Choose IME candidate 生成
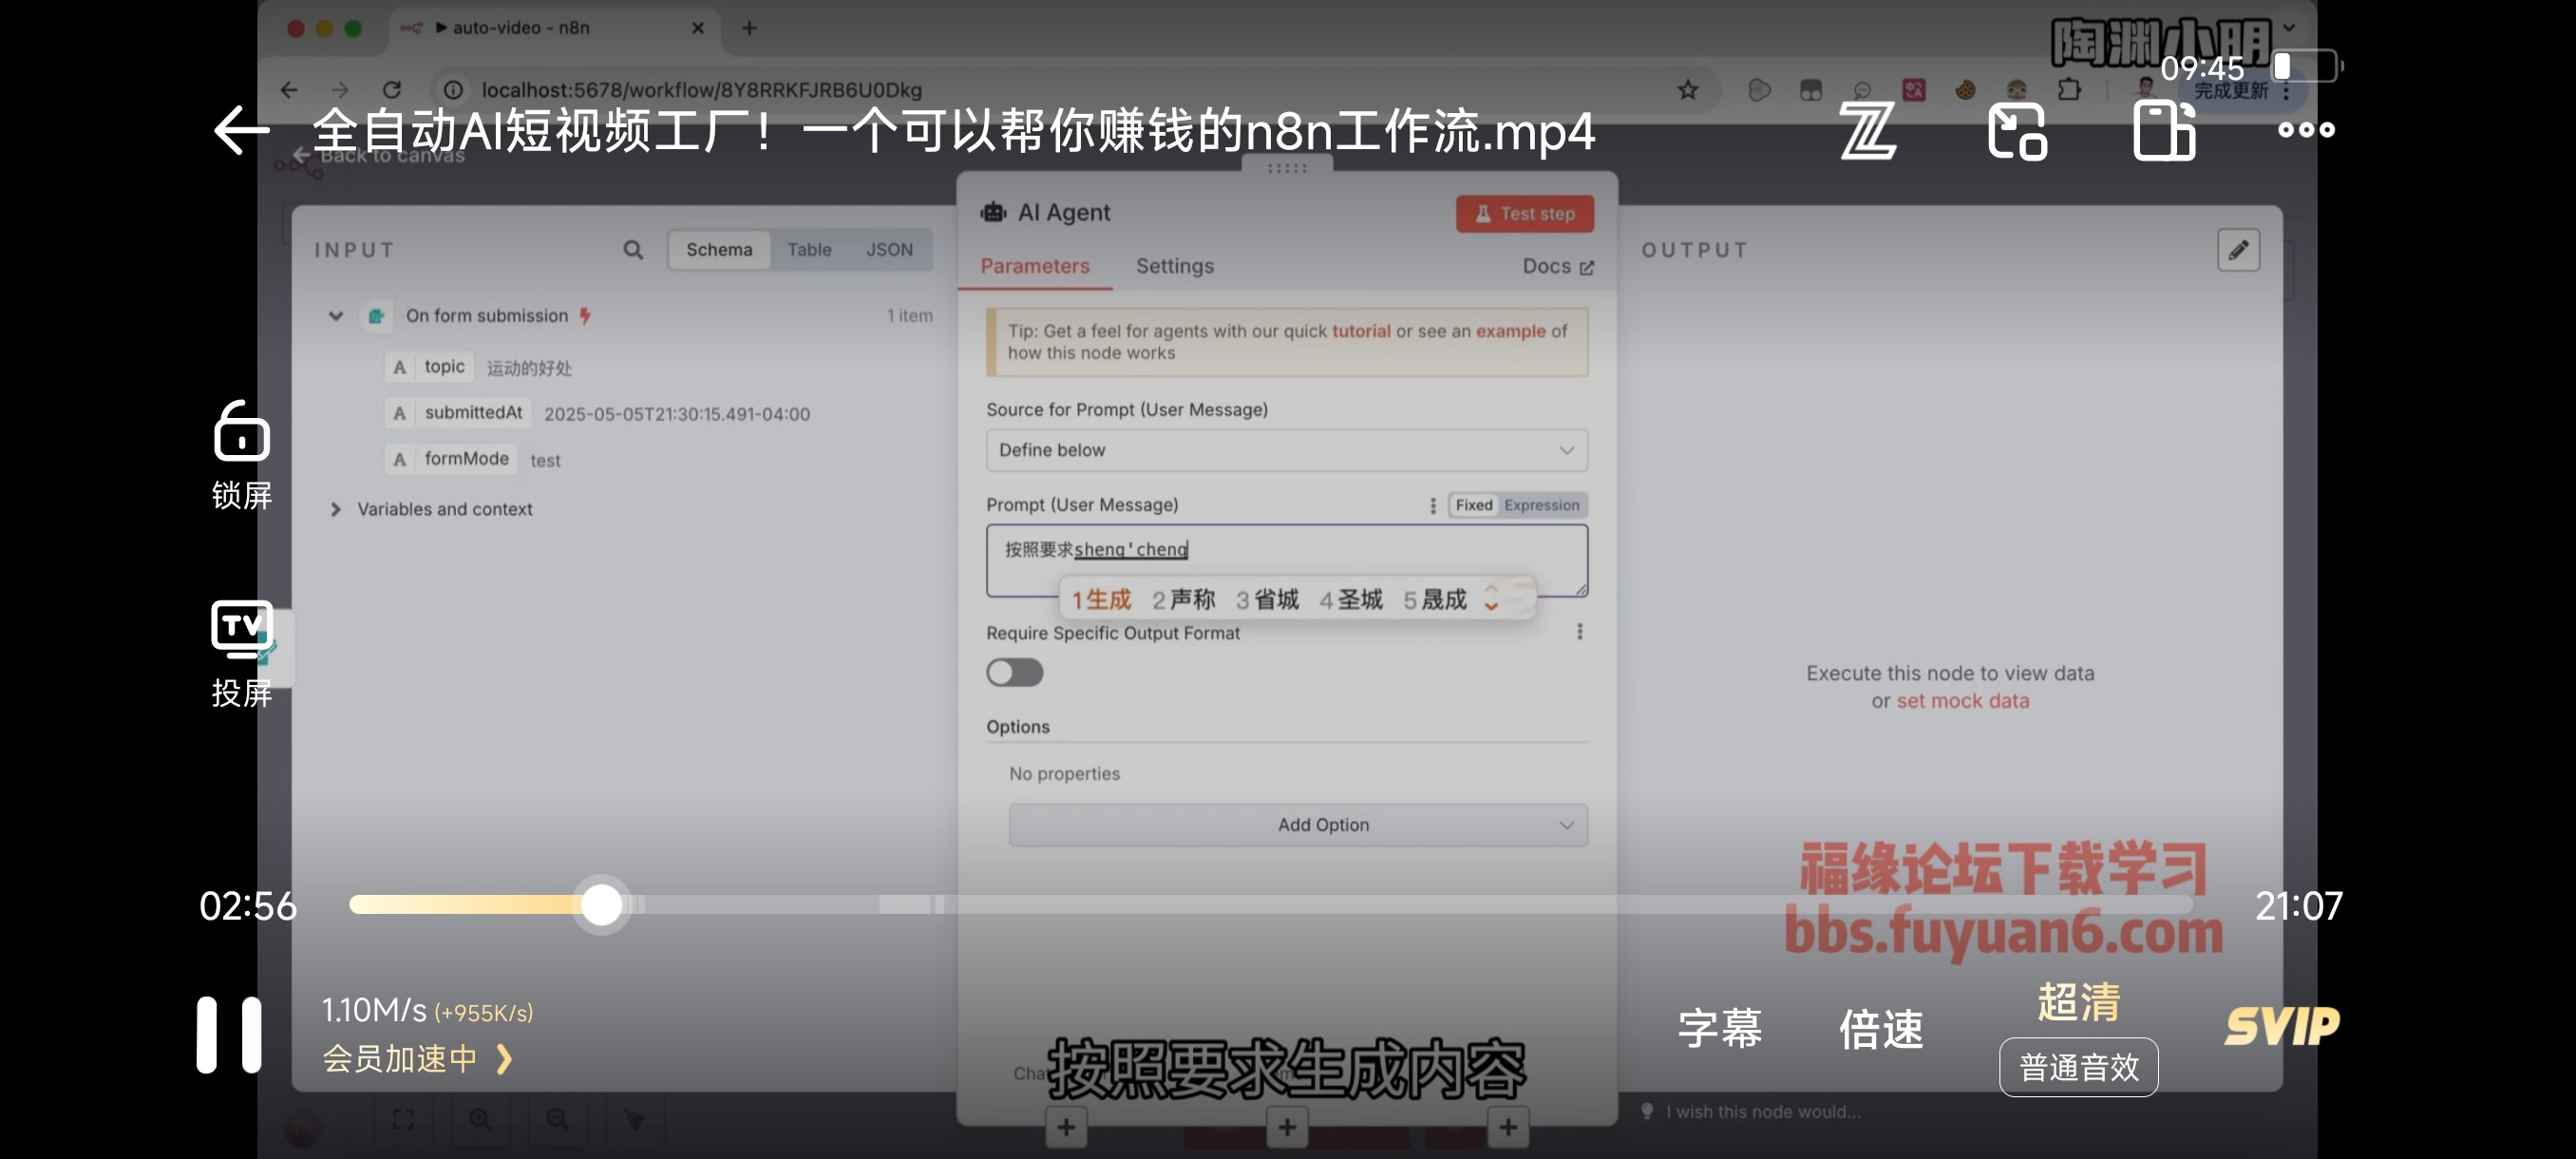 pos(1101,599)
